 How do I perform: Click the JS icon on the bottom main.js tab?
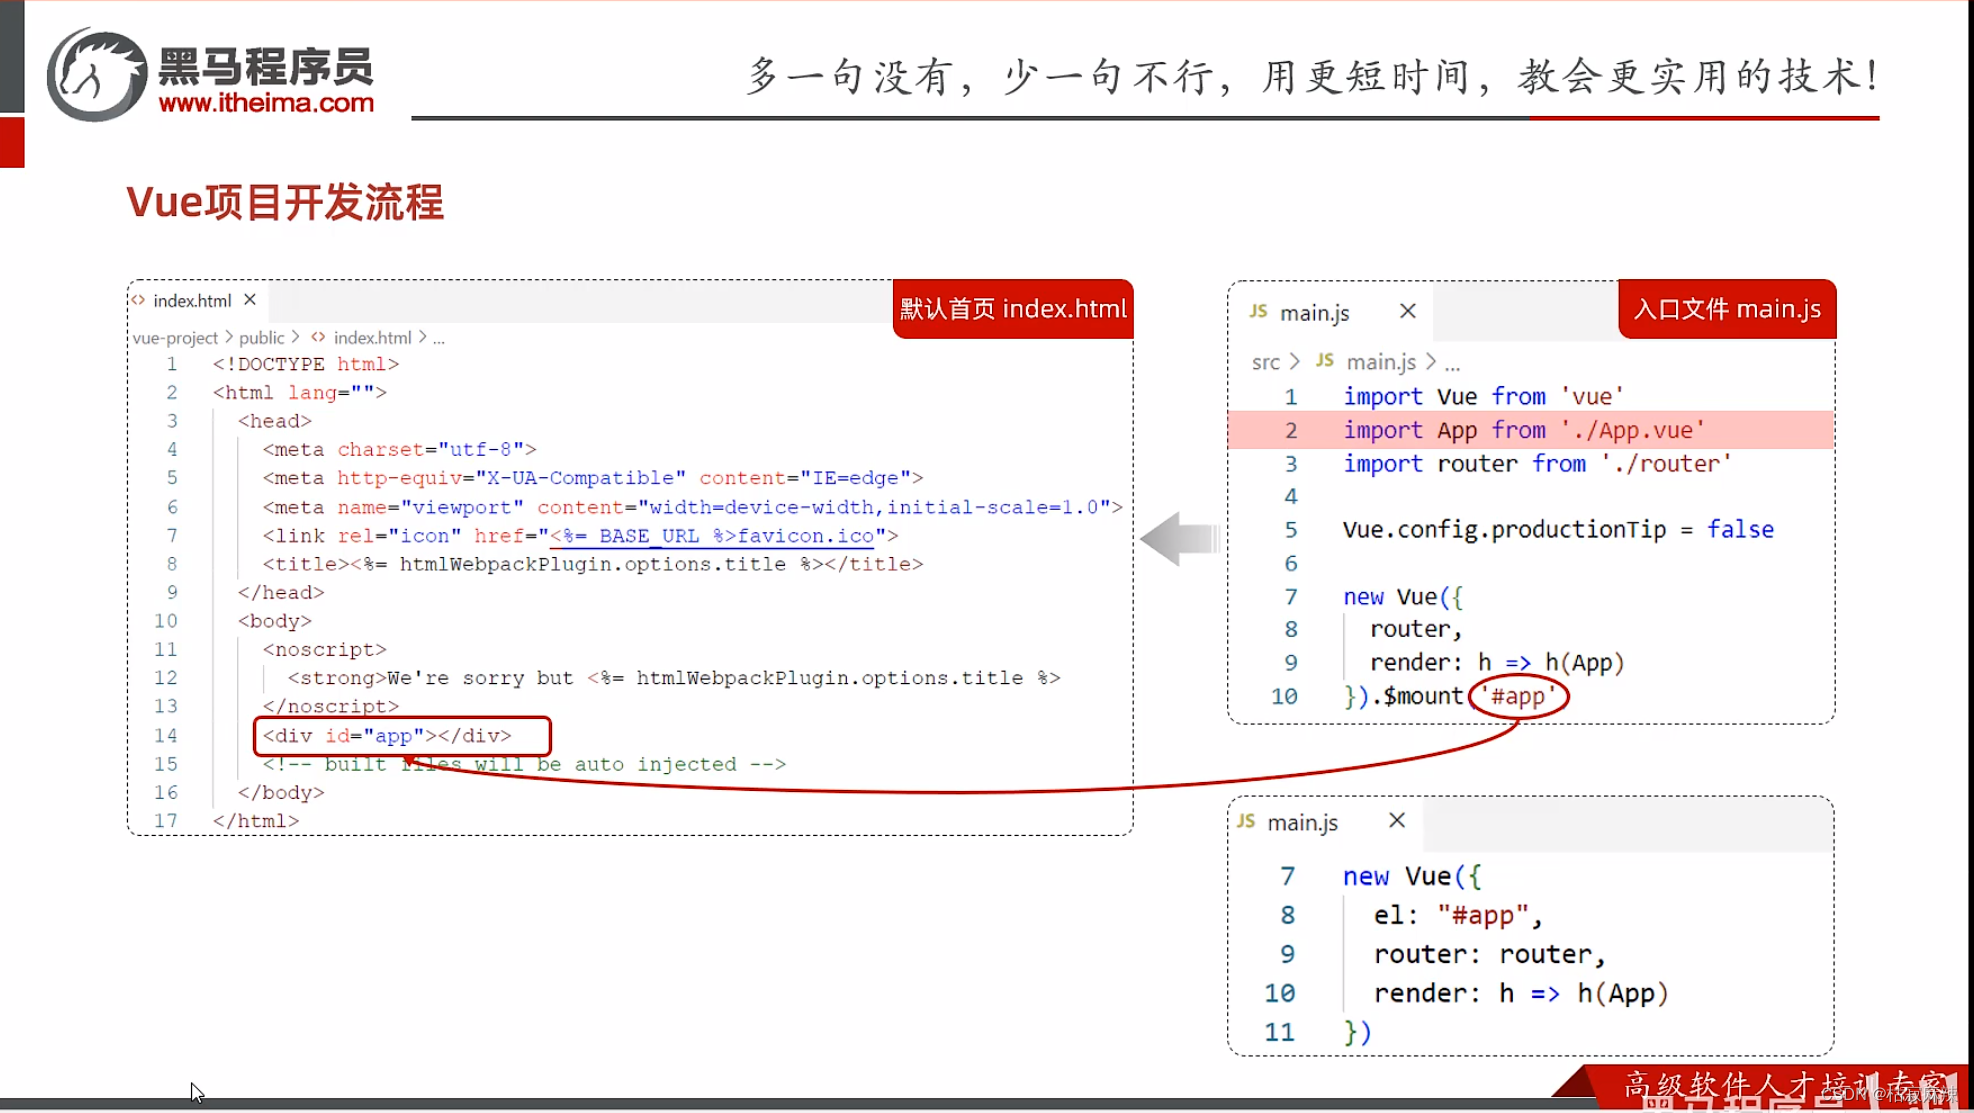[1247, 821]
